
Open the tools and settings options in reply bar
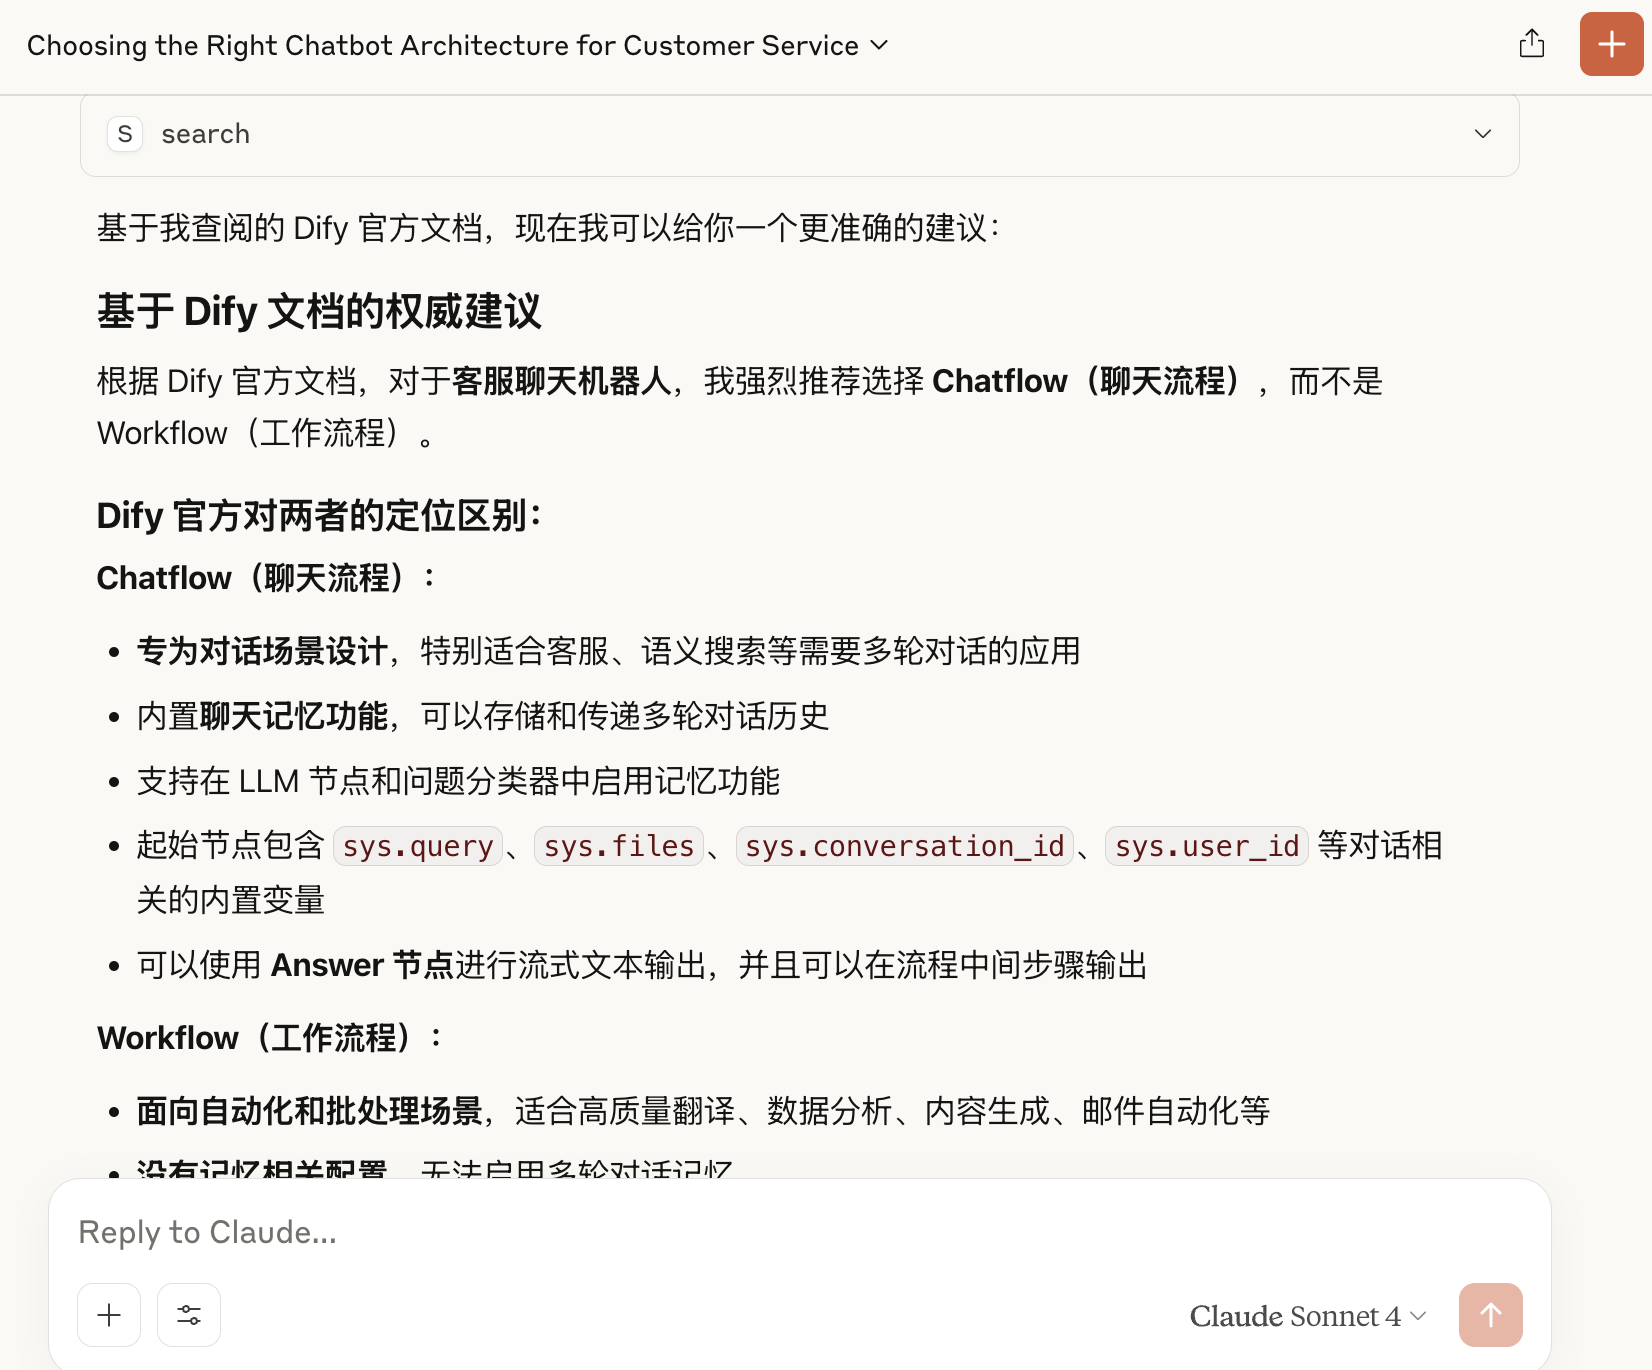[188, 1315]
